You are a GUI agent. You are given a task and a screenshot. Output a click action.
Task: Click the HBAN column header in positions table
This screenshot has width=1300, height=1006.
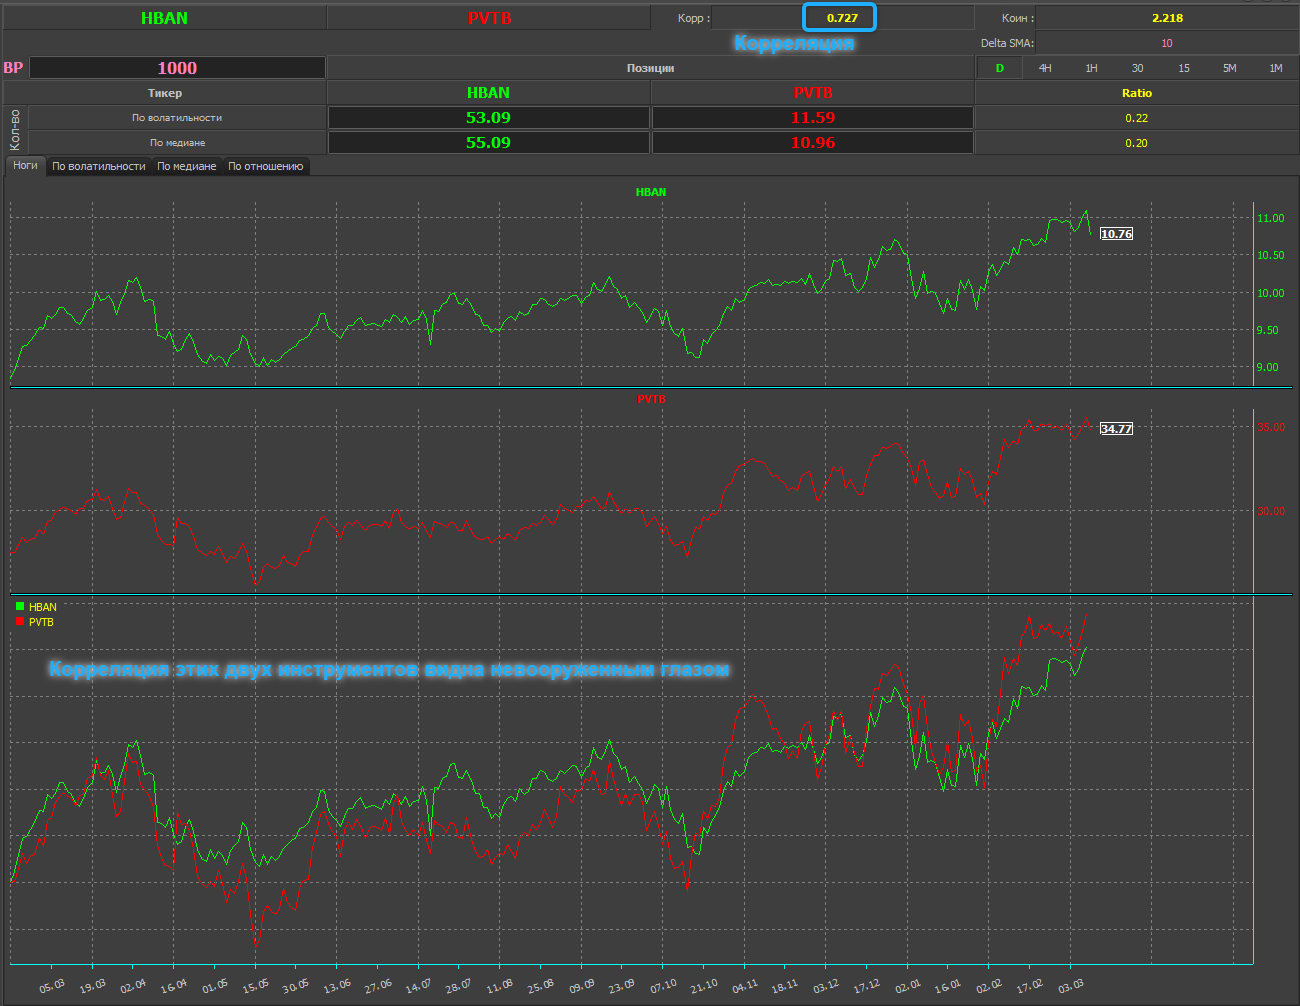click(488, 92)
